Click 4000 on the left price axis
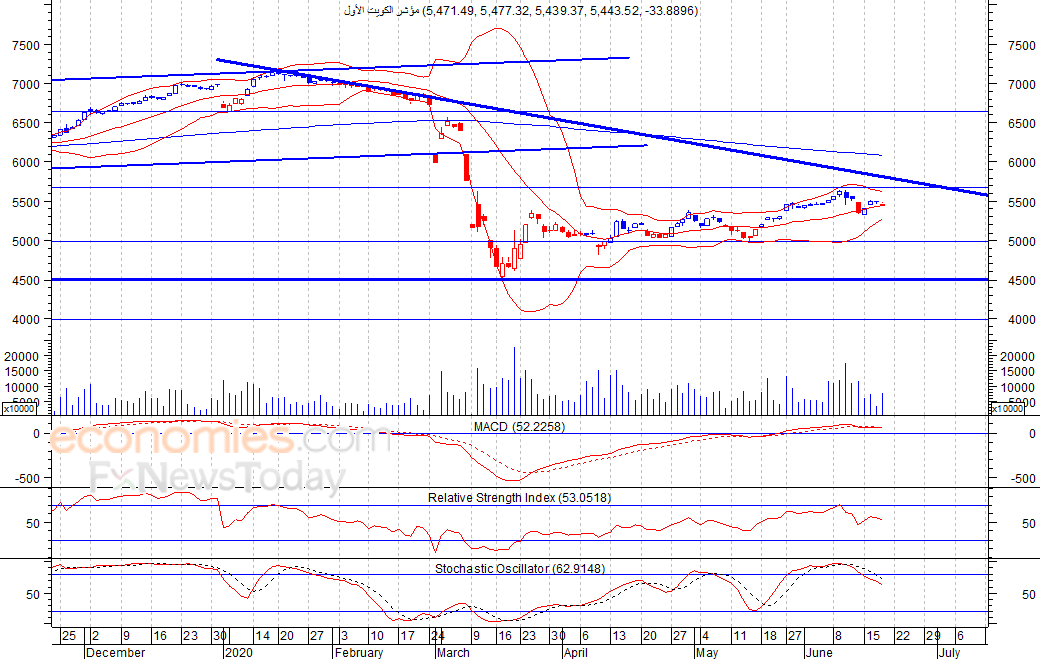Screen dimensions: 1040x659 point(26,320)
